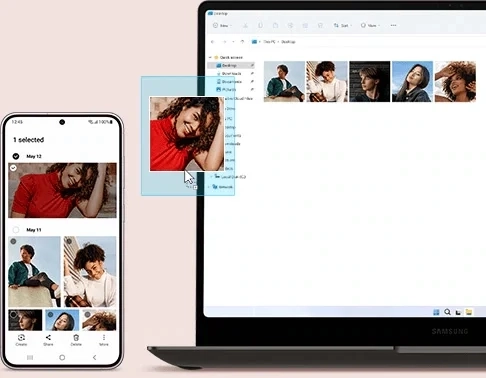This screenshot has width=486, height=378.
Task: Open the Sort dropdown in Explorer
Action: (343, 25)
